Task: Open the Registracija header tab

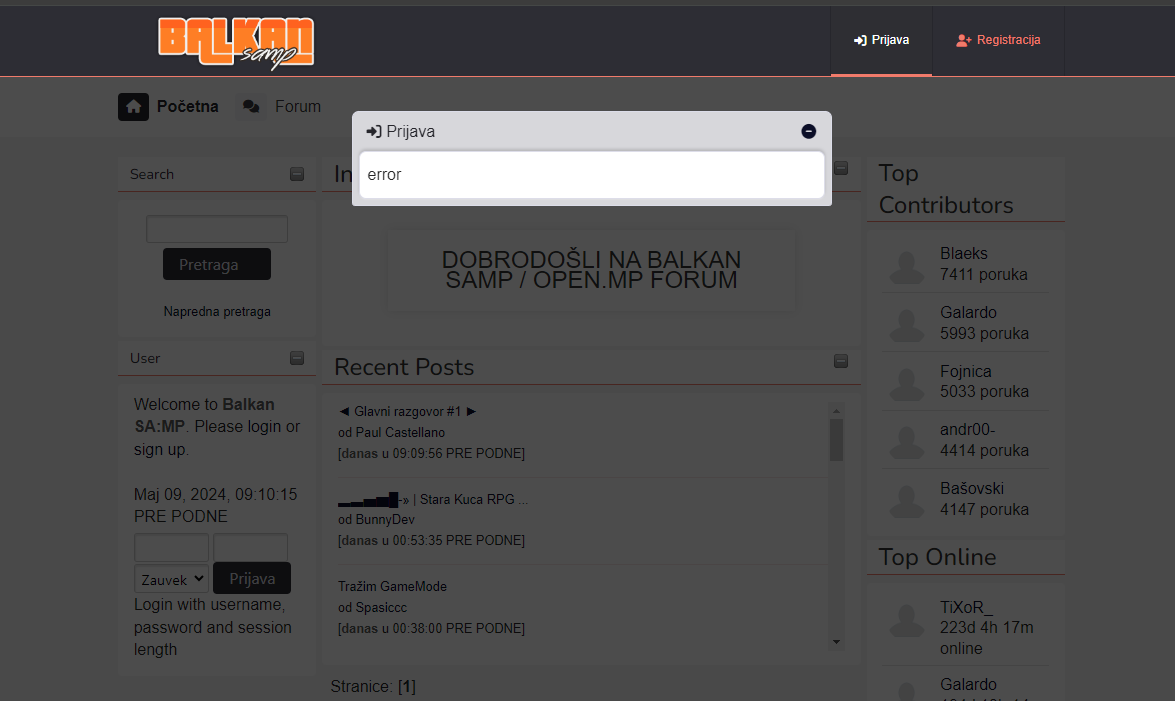Action: click(998, 40)
